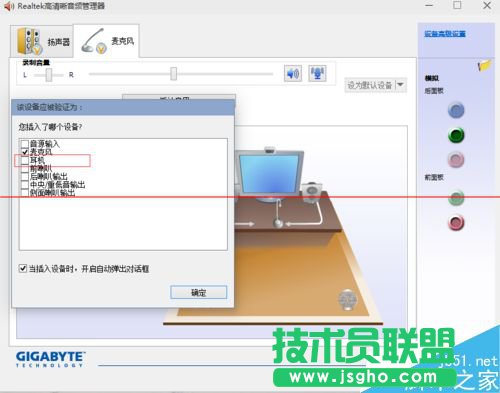The image size is (500, 393).
Task: Check the 中央/重低音输出 checkbox
Action: tap(25, 185)
